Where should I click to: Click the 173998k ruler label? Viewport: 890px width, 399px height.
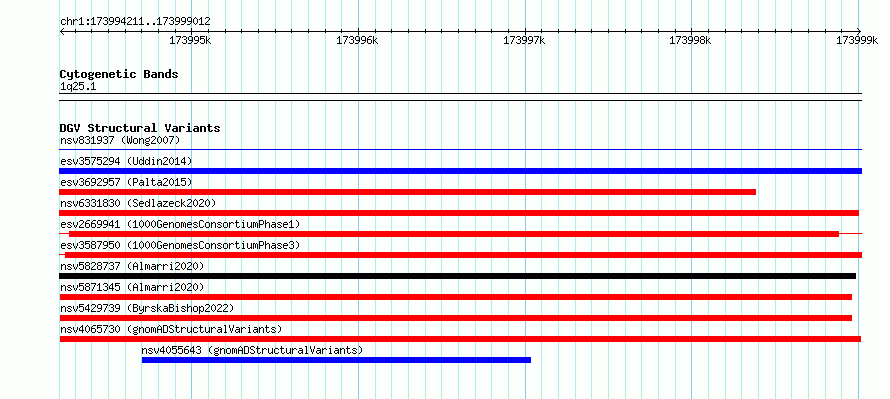click(x=691, y=40)
